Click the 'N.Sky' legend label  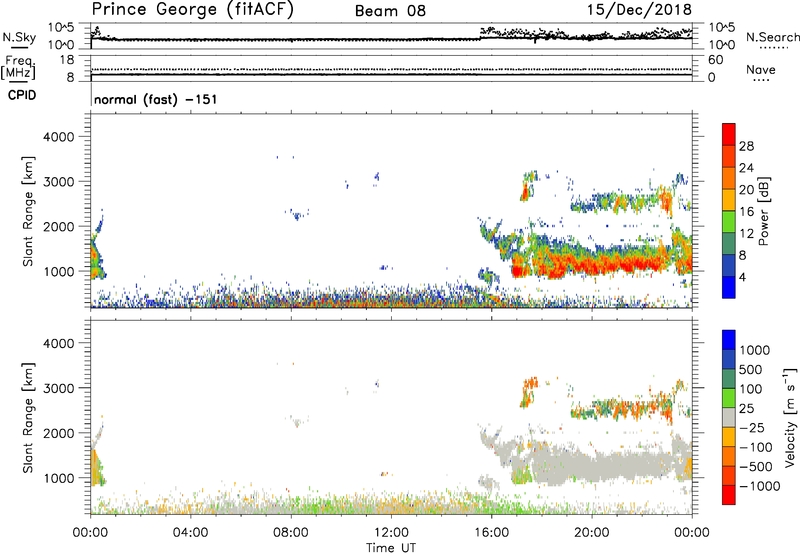[19, 37]
